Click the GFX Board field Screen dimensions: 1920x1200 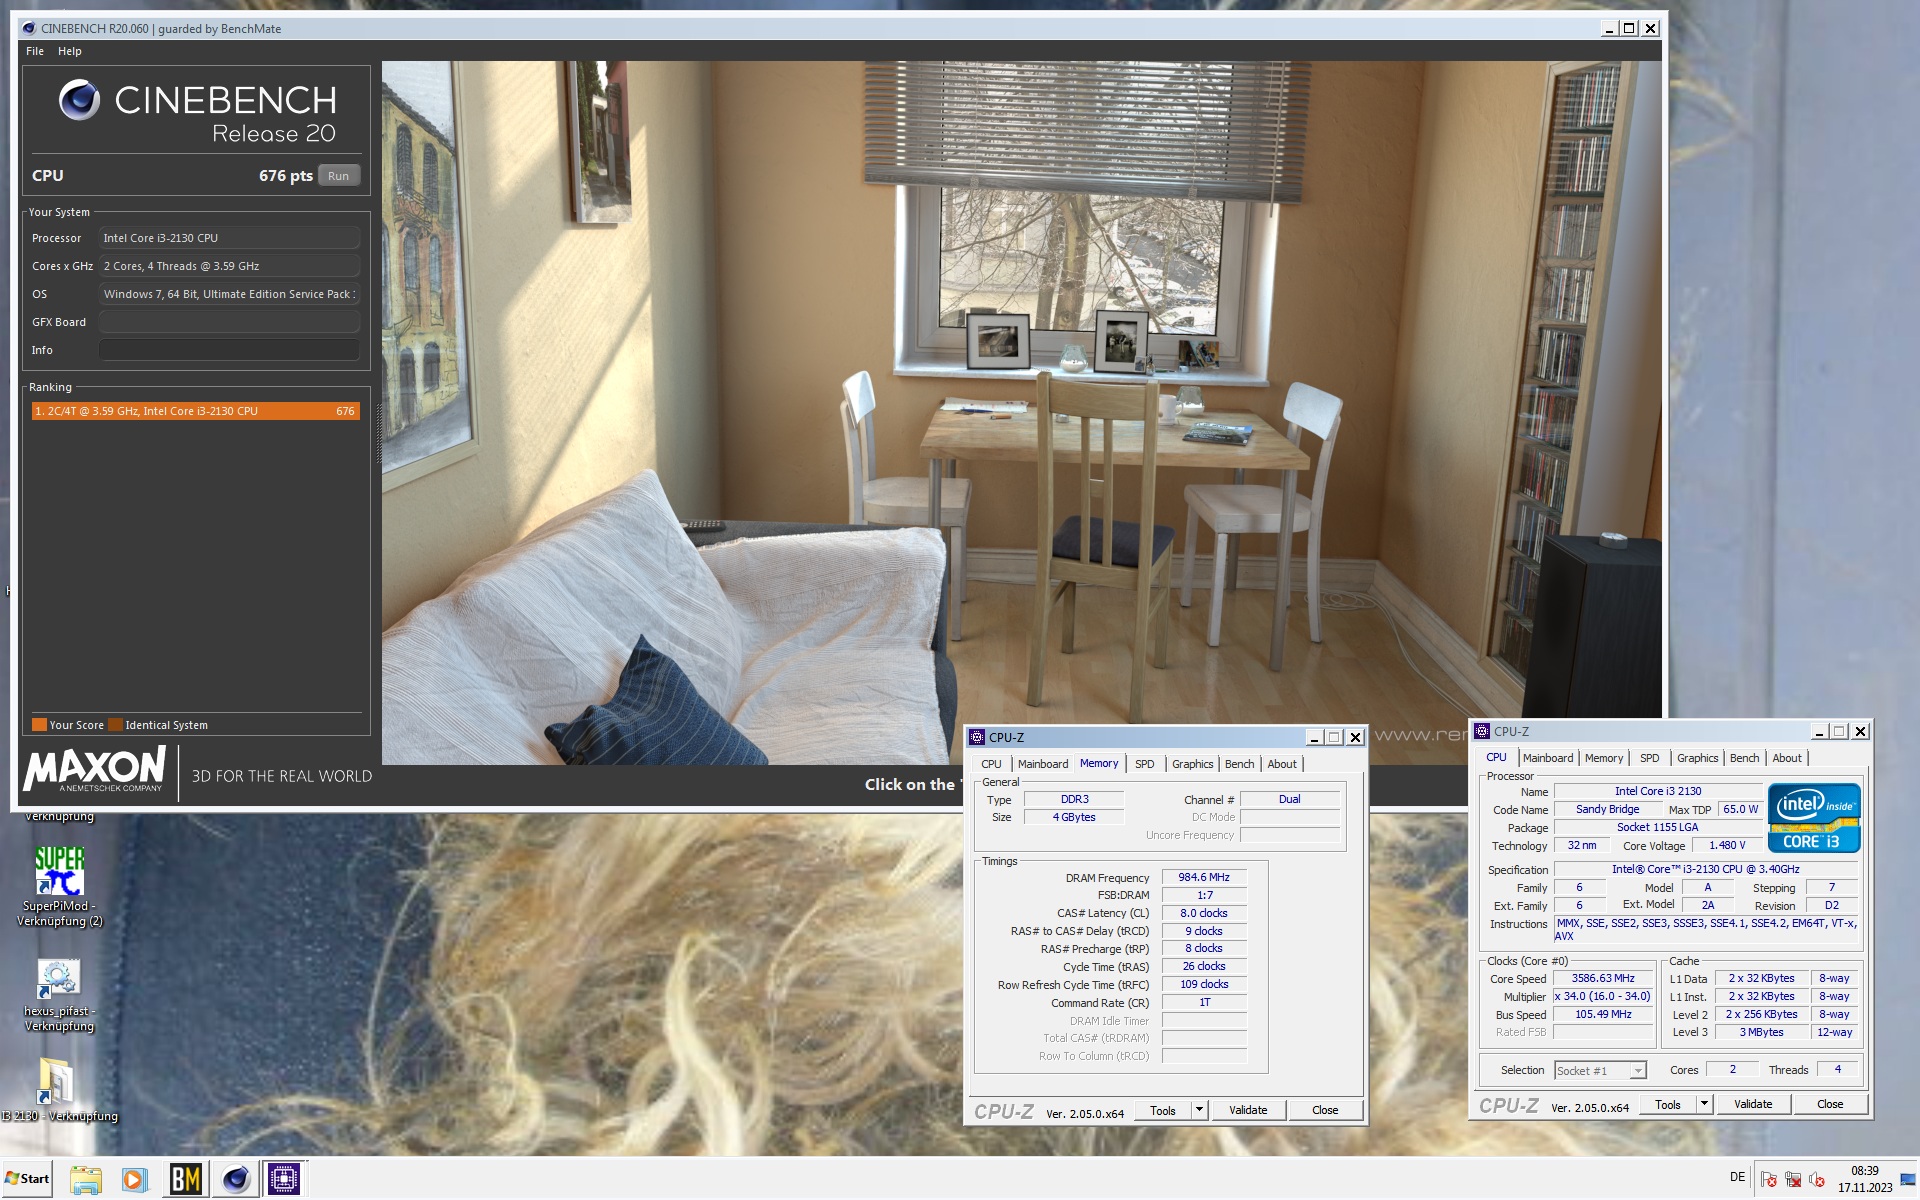tap(229, 322)
